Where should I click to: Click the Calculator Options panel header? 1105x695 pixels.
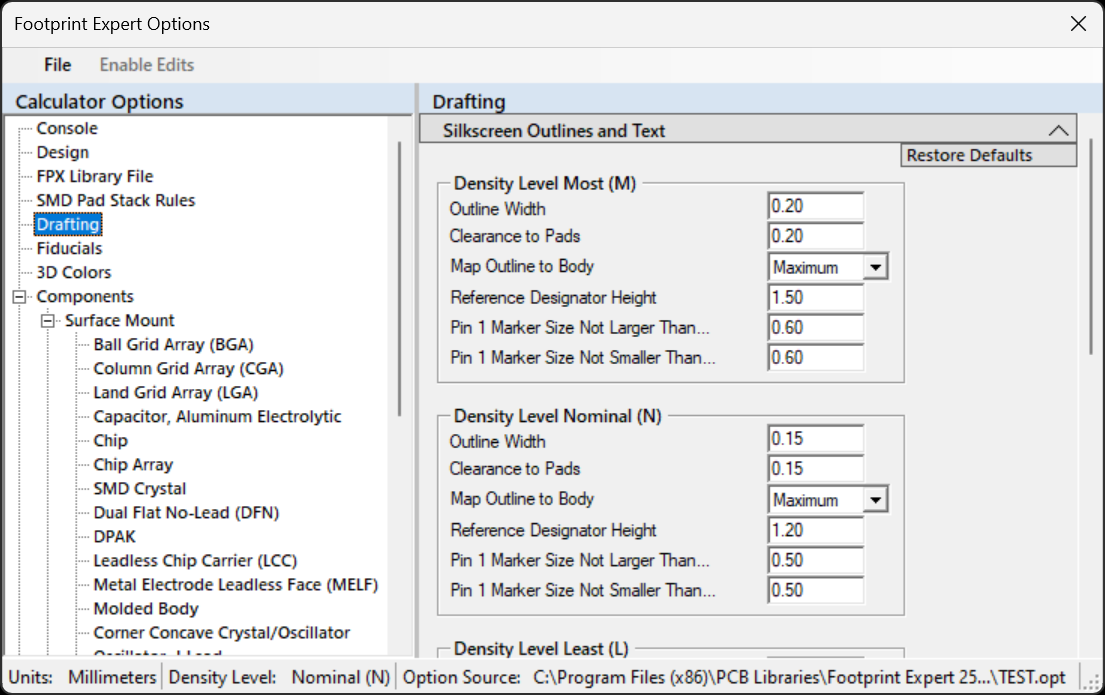click(99, 102)
